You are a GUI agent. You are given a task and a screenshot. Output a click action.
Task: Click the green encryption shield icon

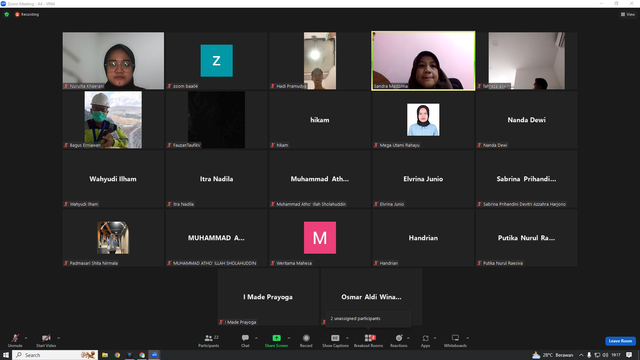[7, 14]
